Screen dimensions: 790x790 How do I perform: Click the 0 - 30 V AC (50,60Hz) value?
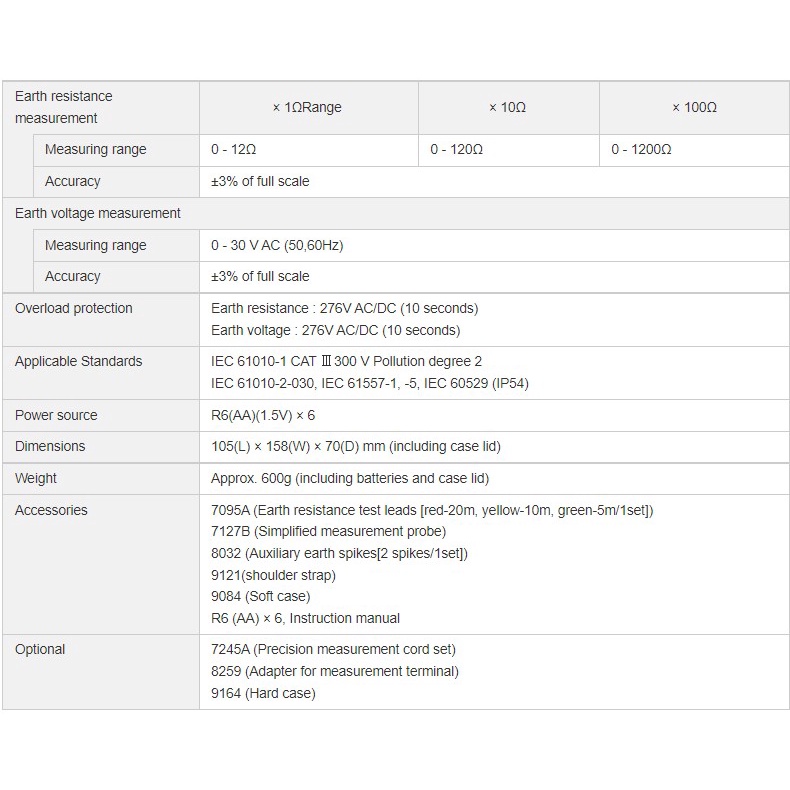tap(277, 245)
